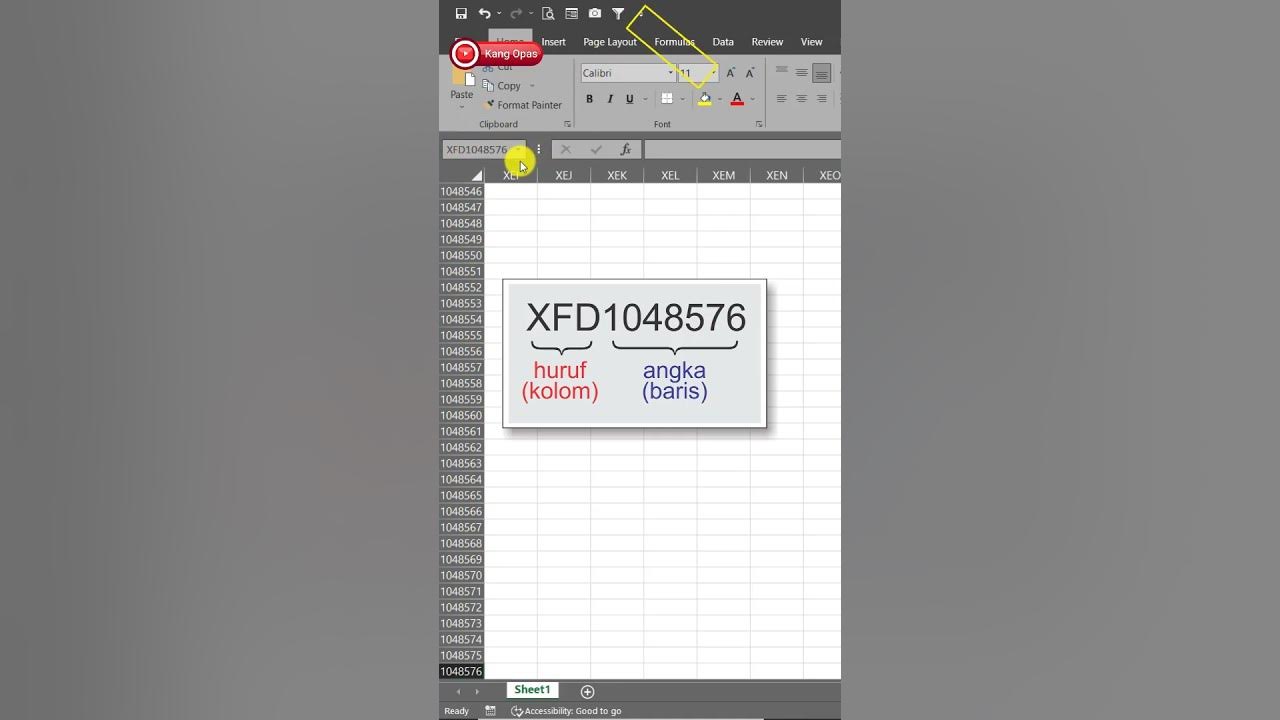Expand the Borders dropdown arrow
The width and height of the screenshot is (1280, 720).
click(x=682, y=99)
